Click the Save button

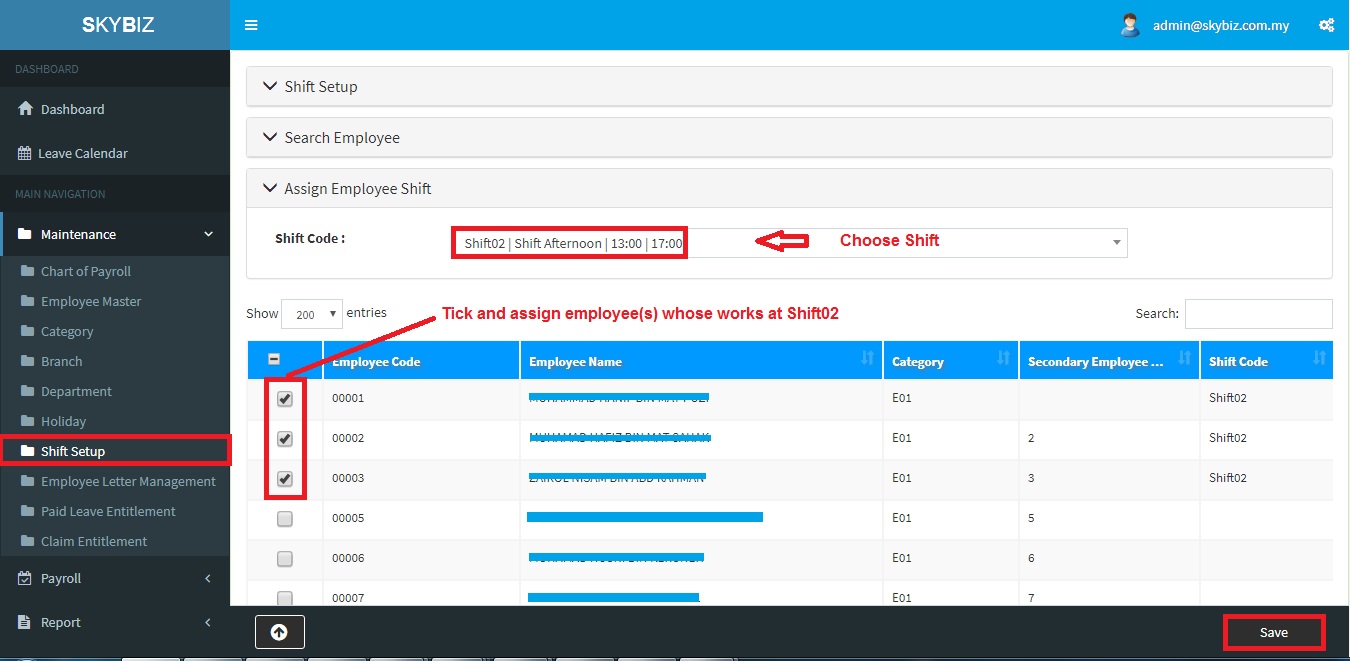point(1274,633)
